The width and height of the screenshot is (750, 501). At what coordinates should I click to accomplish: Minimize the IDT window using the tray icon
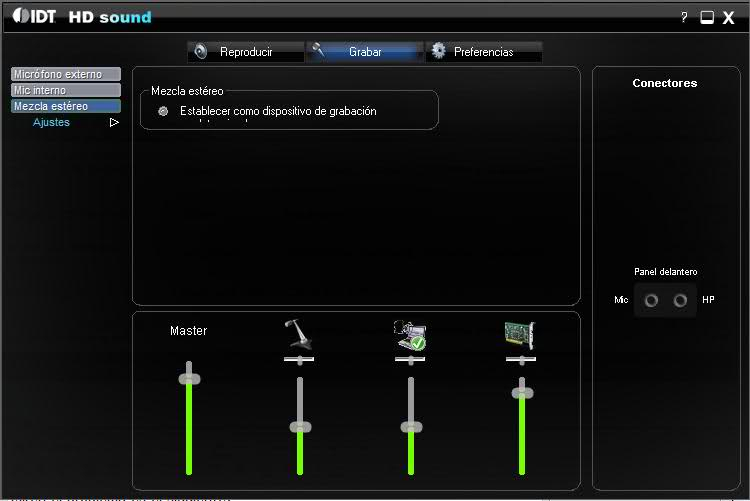coord(707,17)
